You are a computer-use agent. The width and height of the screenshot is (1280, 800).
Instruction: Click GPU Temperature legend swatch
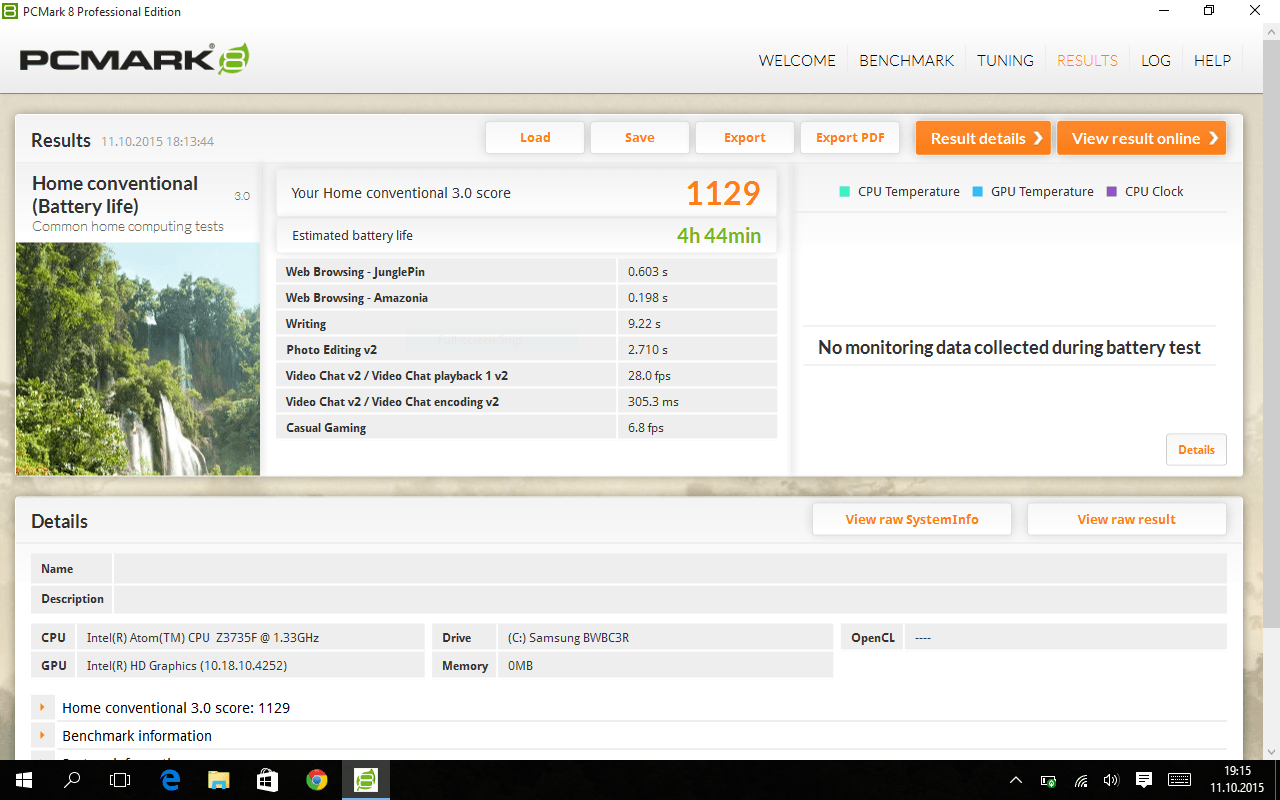point(978,192)
